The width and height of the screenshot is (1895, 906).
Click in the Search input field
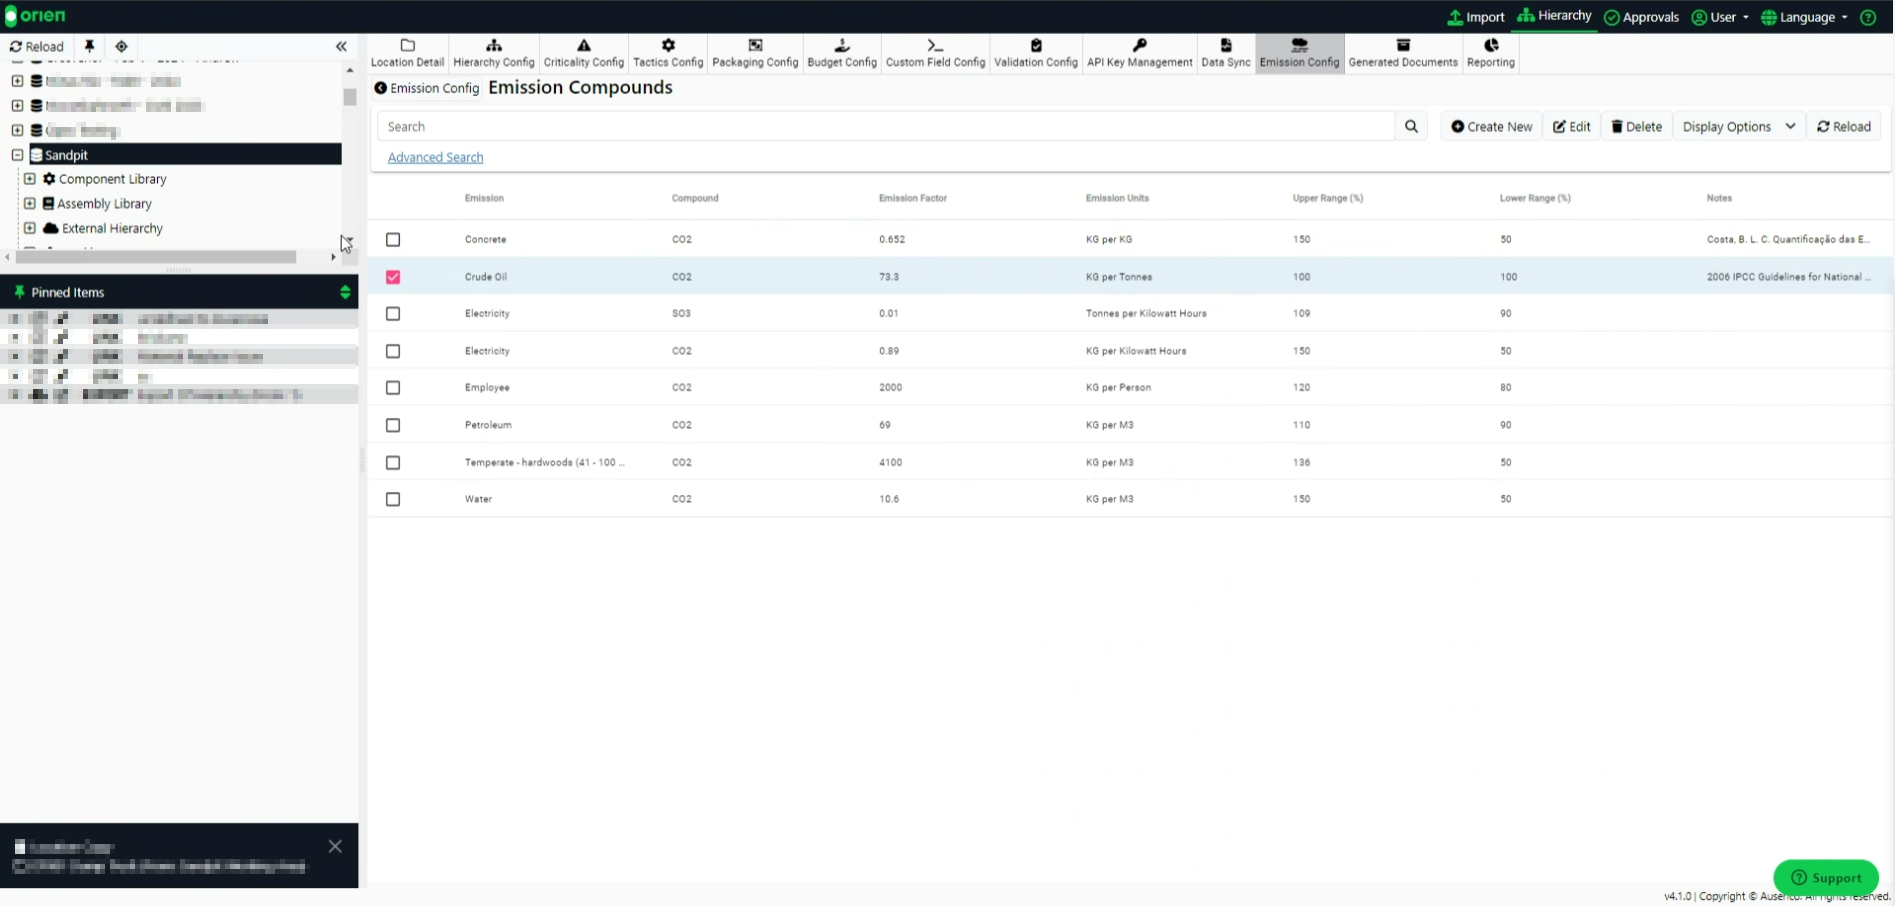coord(885,127)
